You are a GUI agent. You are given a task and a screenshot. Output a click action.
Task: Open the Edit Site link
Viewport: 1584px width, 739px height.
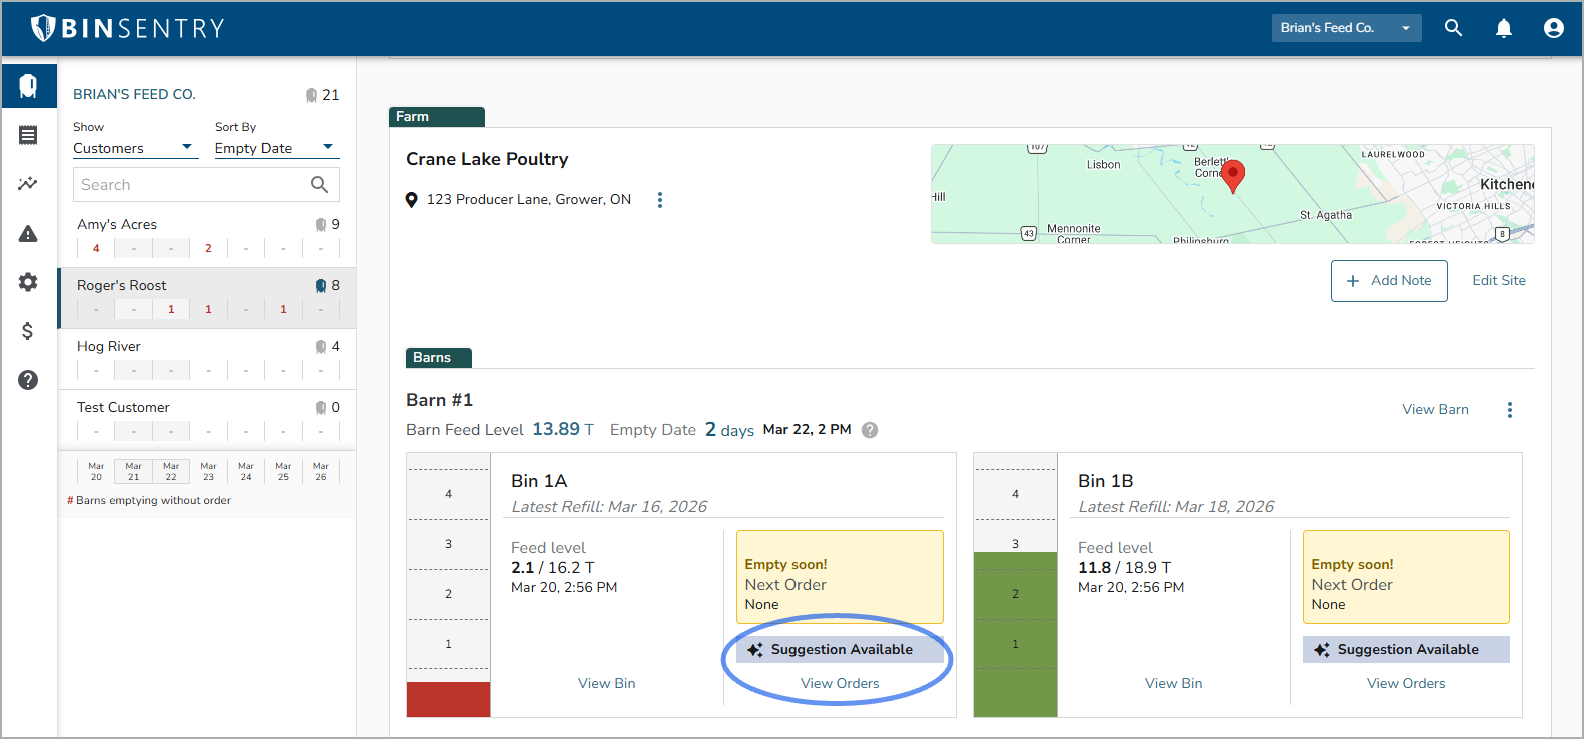(x=1498, y=281)
